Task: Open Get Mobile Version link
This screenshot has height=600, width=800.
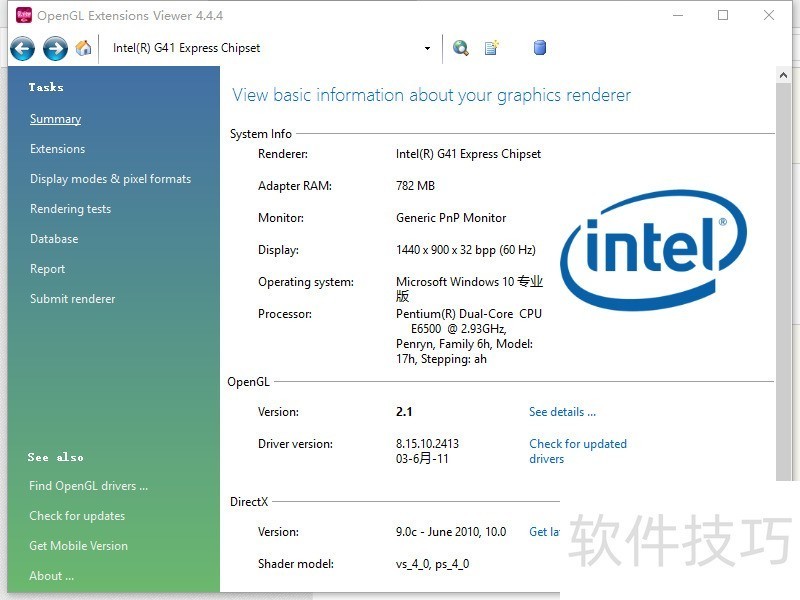Action: (79, 546)
